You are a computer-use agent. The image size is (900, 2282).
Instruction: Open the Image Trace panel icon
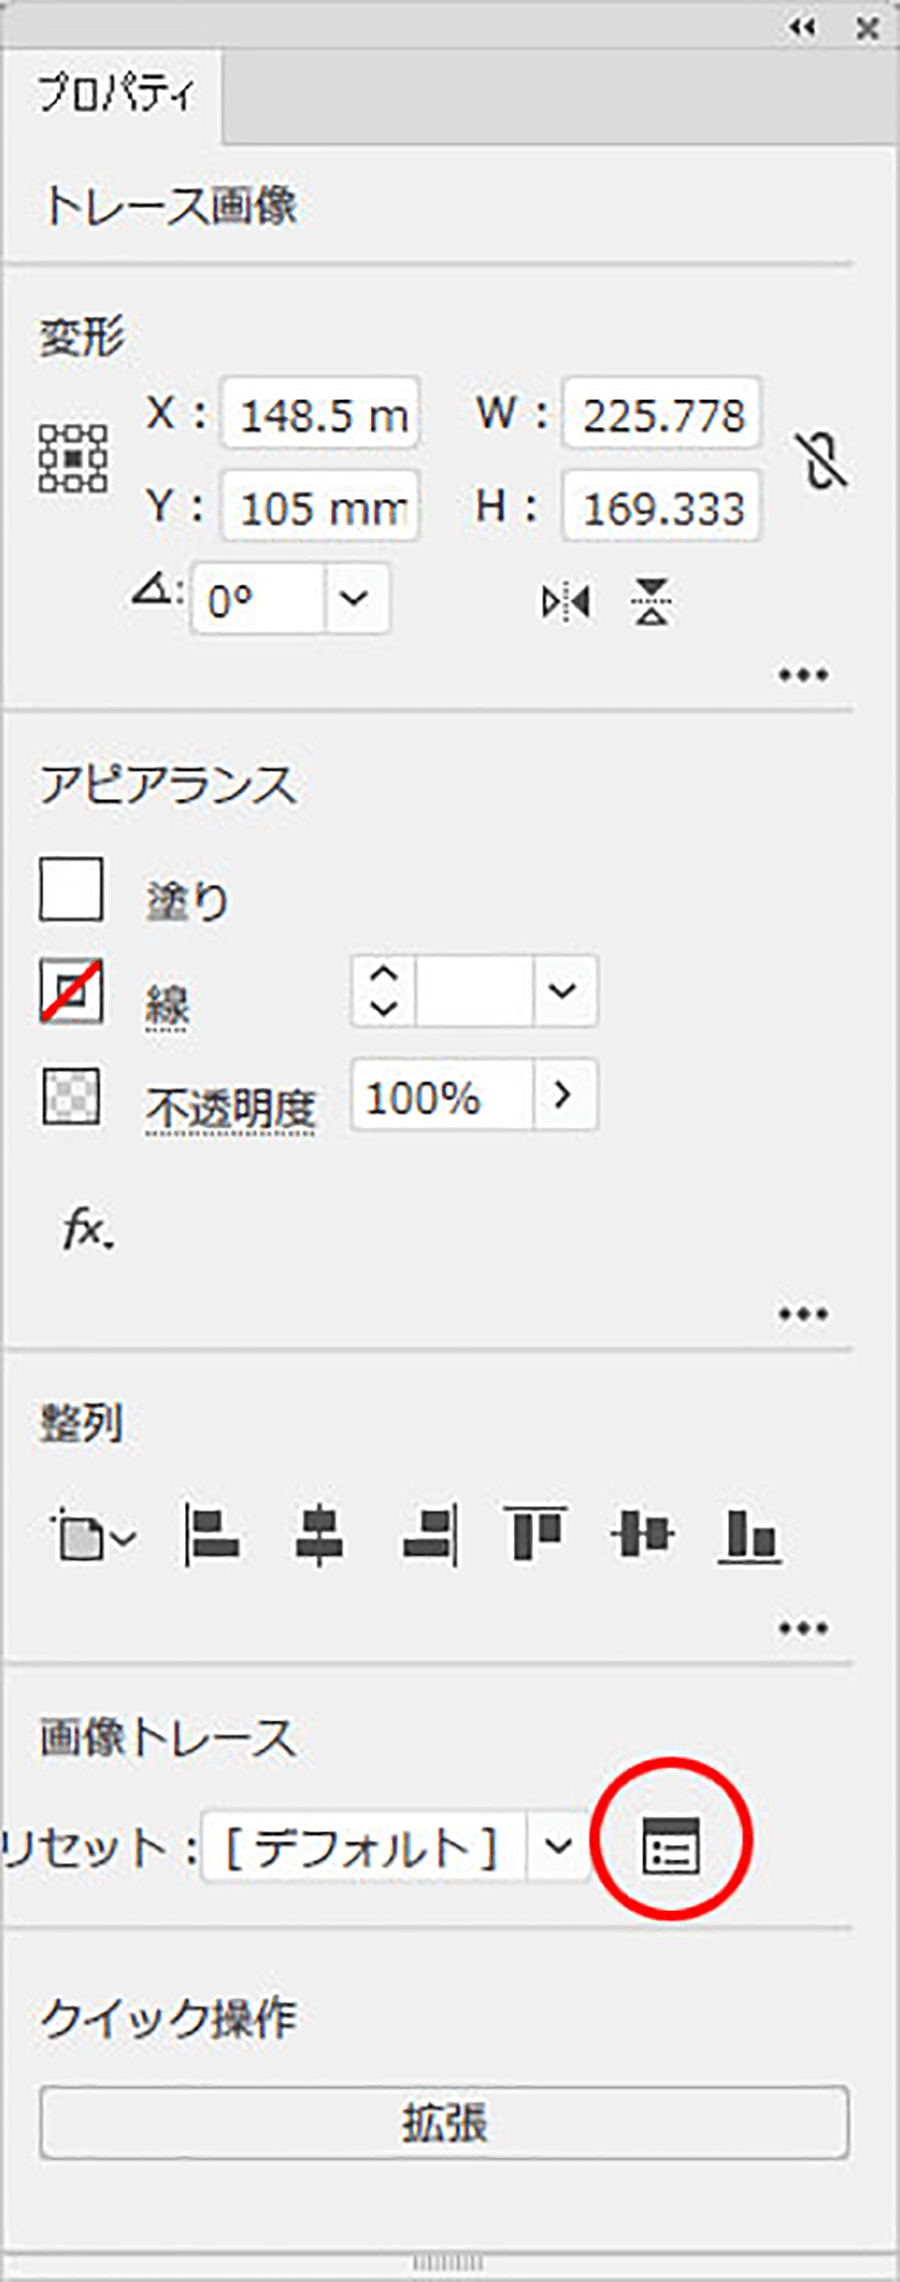pos(670,1845)
